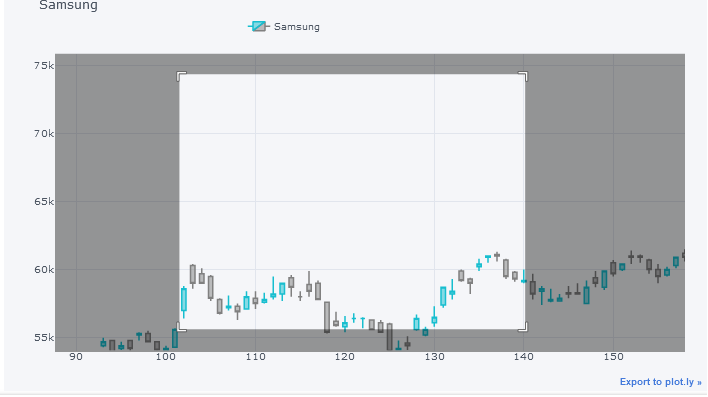
Task: Click the 60k y-axis label
Action: click(x=44, y=270)
